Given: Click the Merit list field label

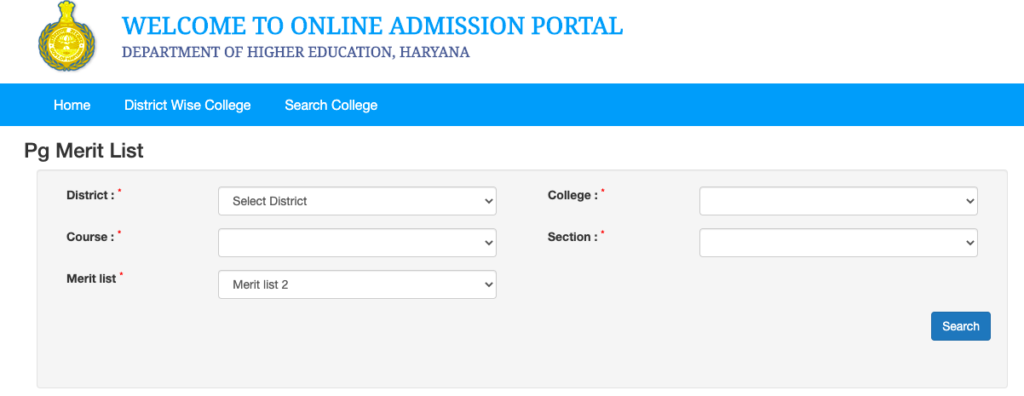Looking at the screenshot, I should point(91,278).
